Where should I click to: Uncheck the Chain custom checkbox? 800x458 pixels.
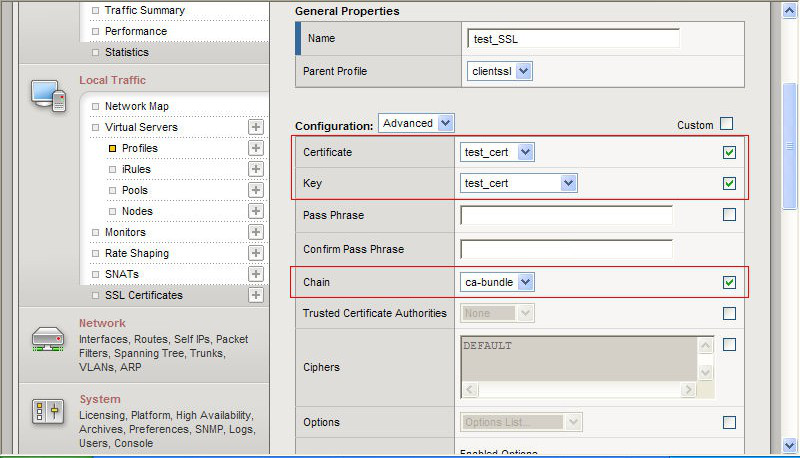pyautogui.click(x=729, y=282)
